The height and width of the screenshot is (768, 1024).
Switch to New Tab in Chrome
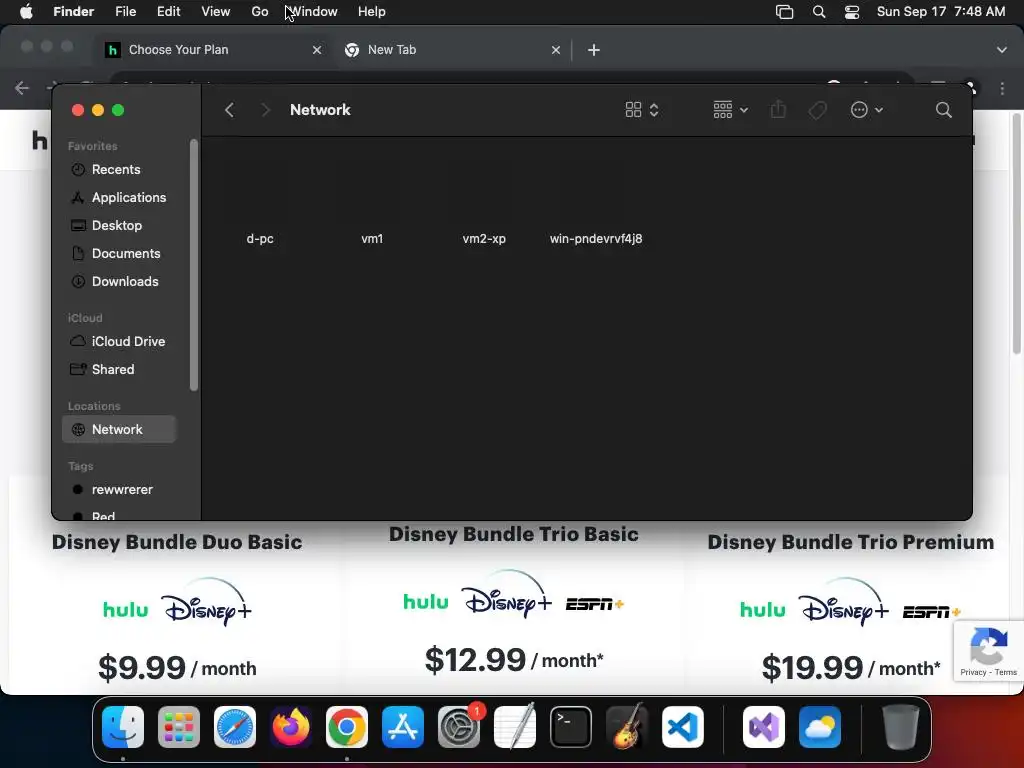452,50
